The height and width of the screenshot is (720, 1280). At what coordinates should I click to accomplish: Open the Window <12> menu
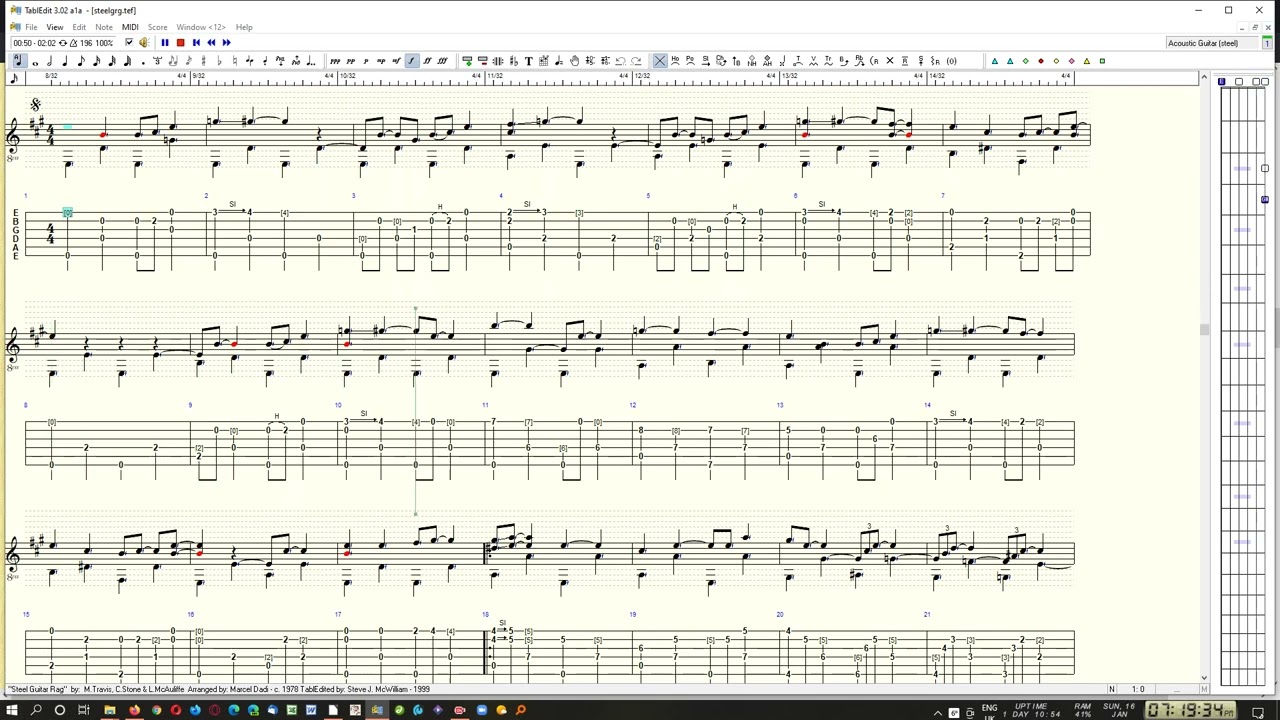click(x=200, y=27)
